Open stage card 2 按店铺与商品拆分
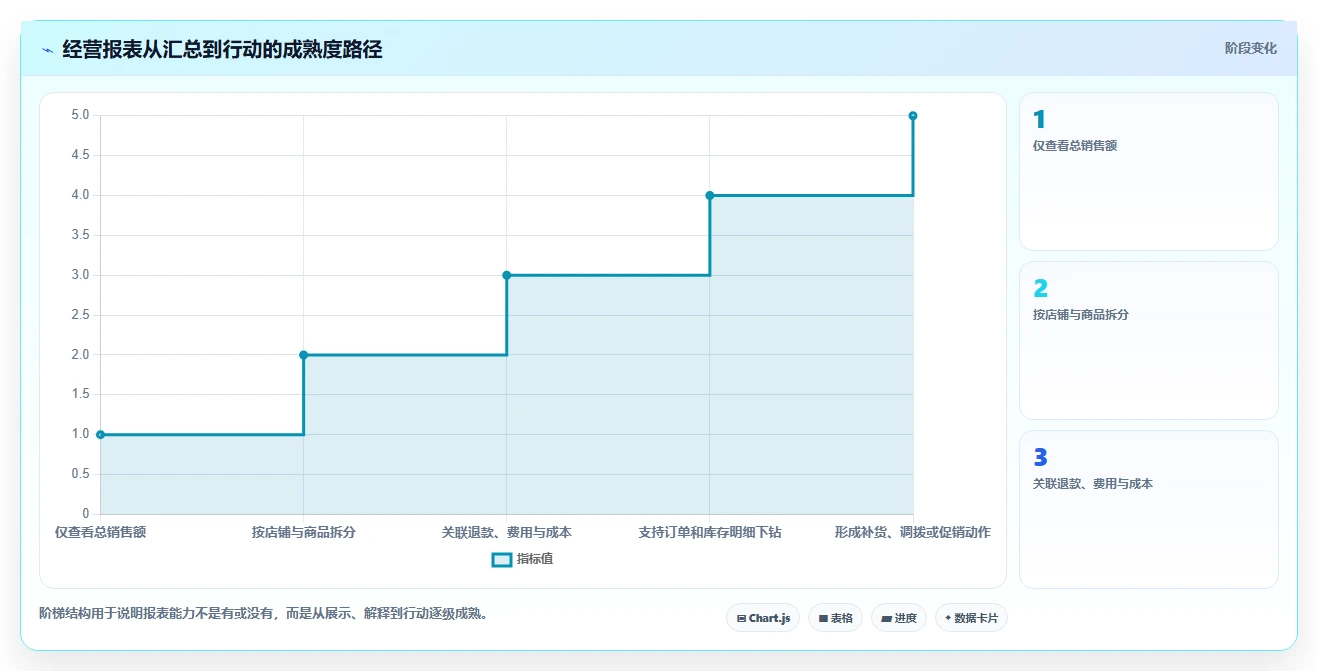 pos(1148,340)
